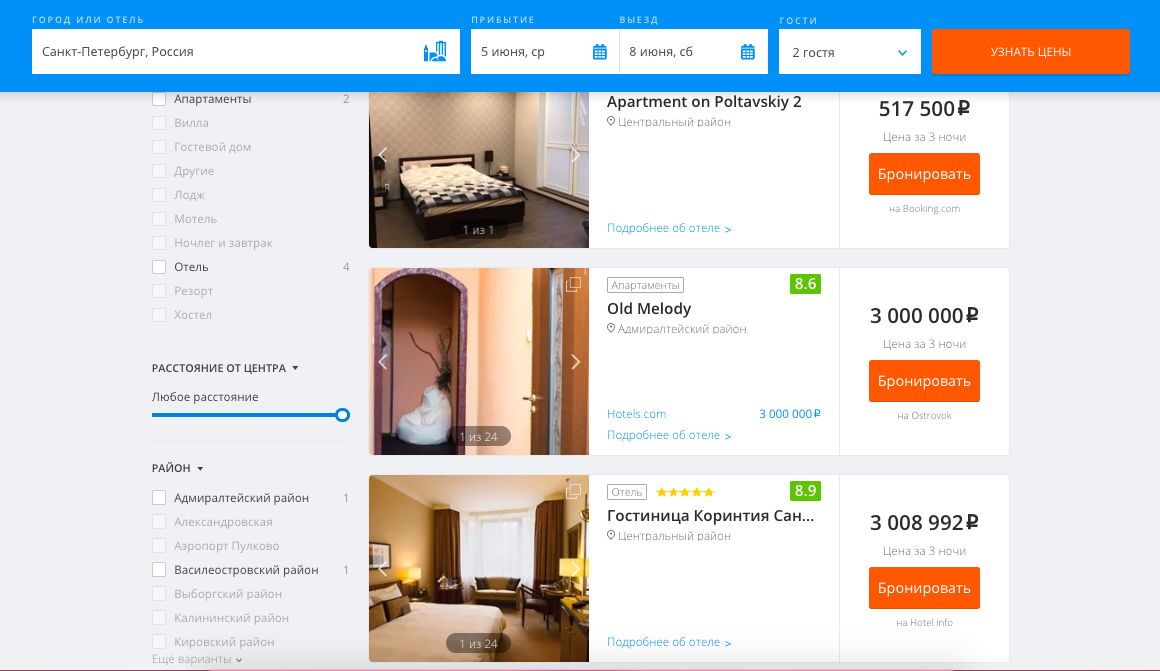Check the Отель property type checkbox
Viewport: 1160px width, 671px height.
click(x=158, y=267)
